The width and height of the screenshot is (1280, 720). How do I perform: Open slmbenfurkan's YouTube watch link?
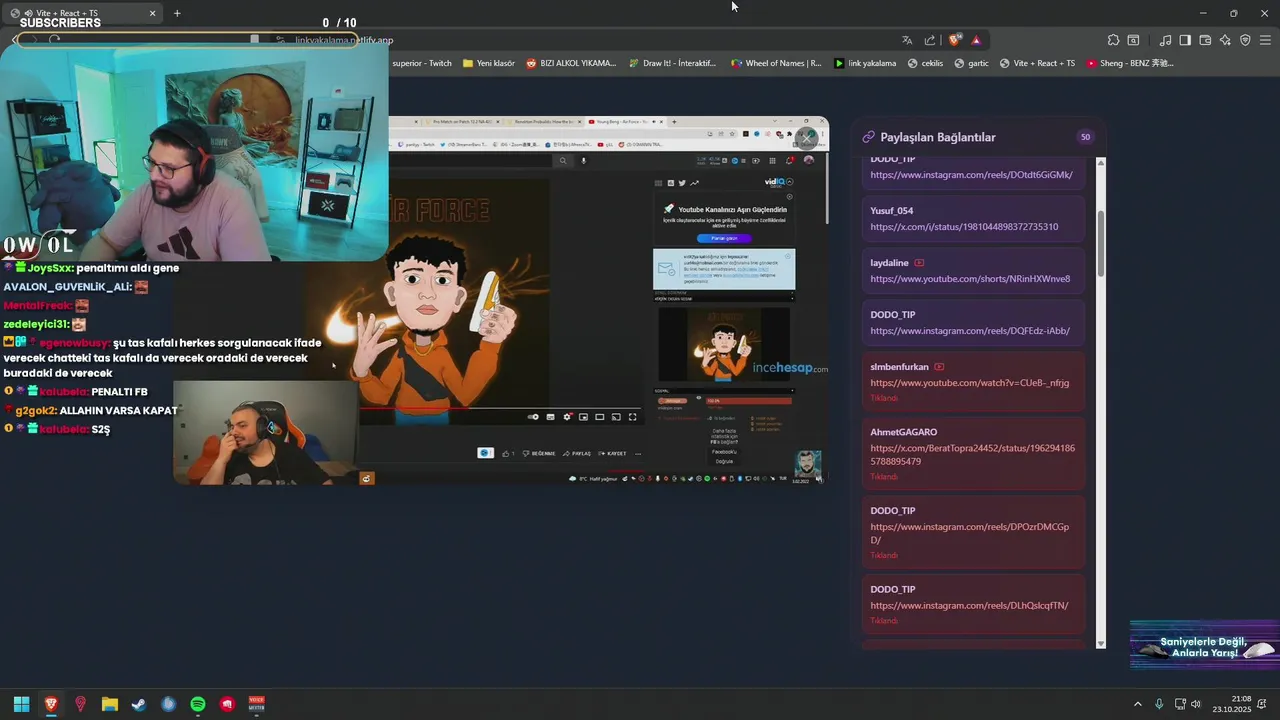970,383
